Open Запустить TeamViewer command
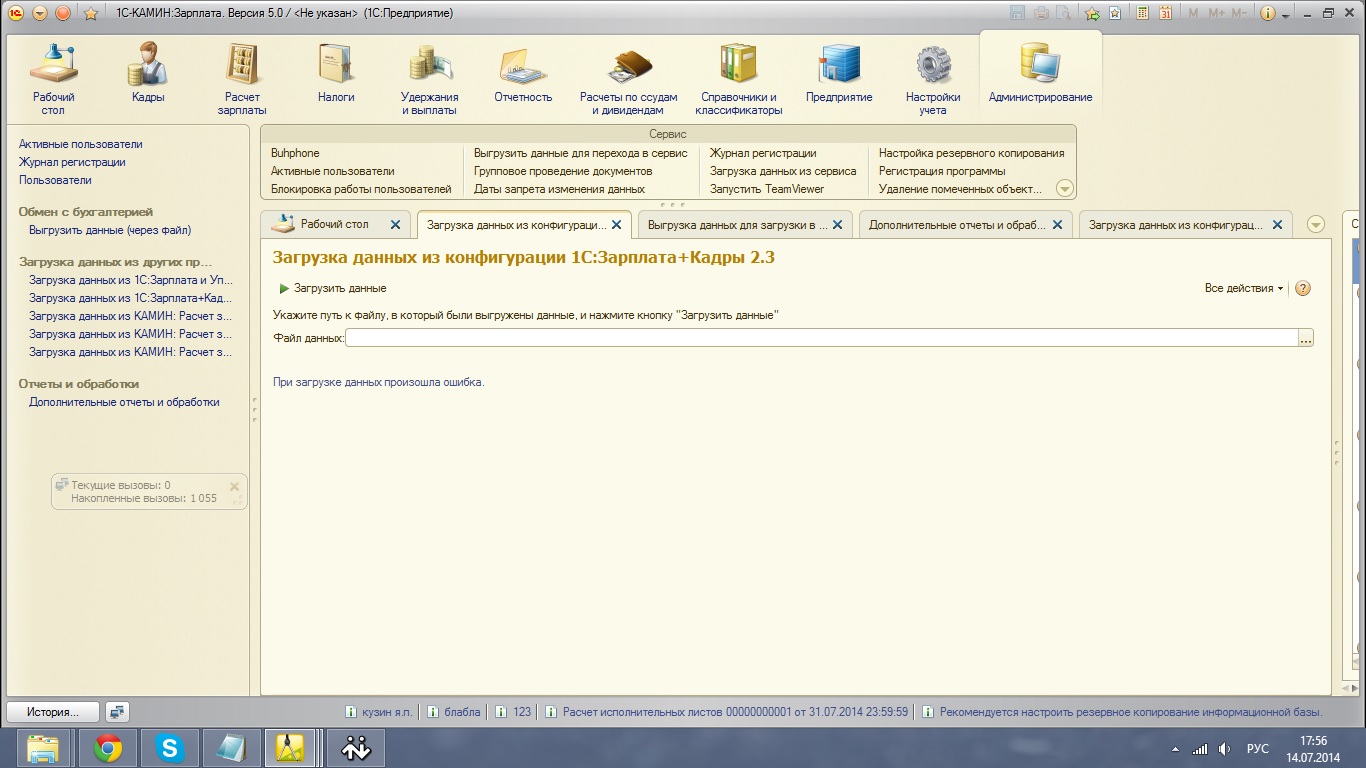 767,189
